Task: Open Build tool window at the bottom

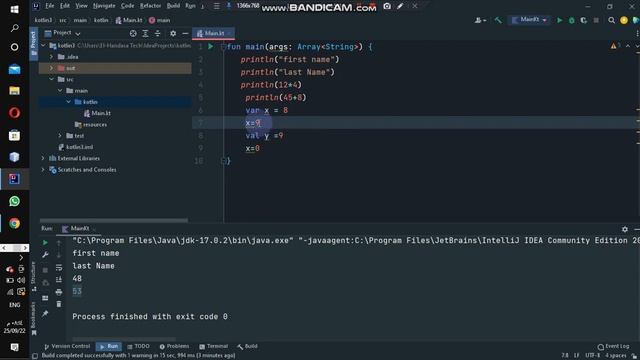Action: pyautogui.click(x=247, y=347)
